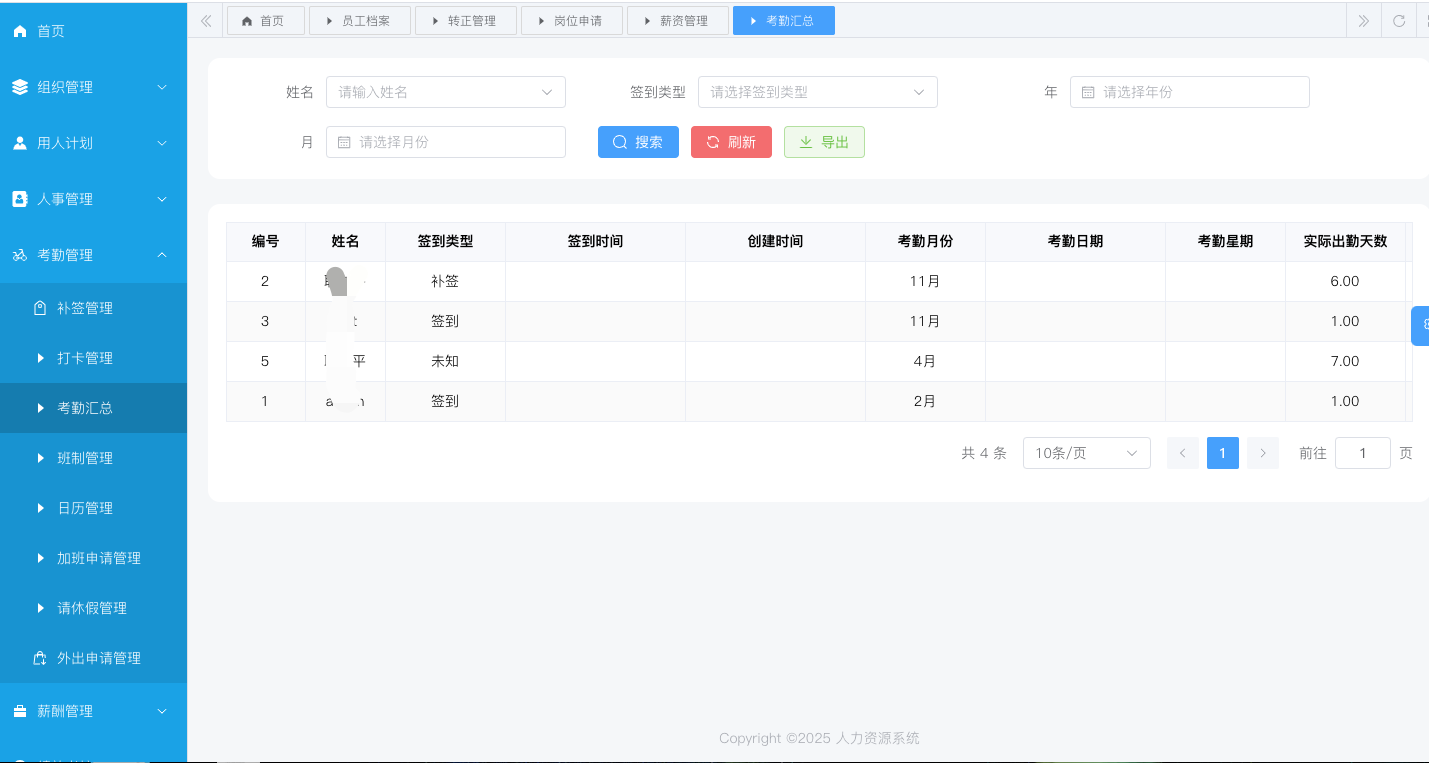1429x763 pixels.
Task: Select the 首页 home icon in the sidebar
Action: click(19, 30)
